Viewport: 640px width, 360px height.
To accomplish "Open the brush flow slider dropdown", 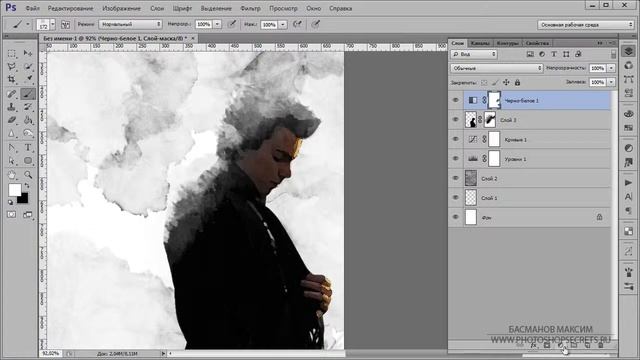I will pyautogui.click(x=283, y=24).
